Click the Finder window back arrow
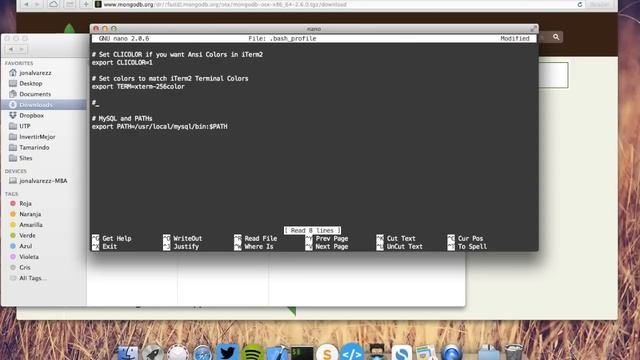Image resolution: width=640 pixels, height=360 pixels. (11, 49)
